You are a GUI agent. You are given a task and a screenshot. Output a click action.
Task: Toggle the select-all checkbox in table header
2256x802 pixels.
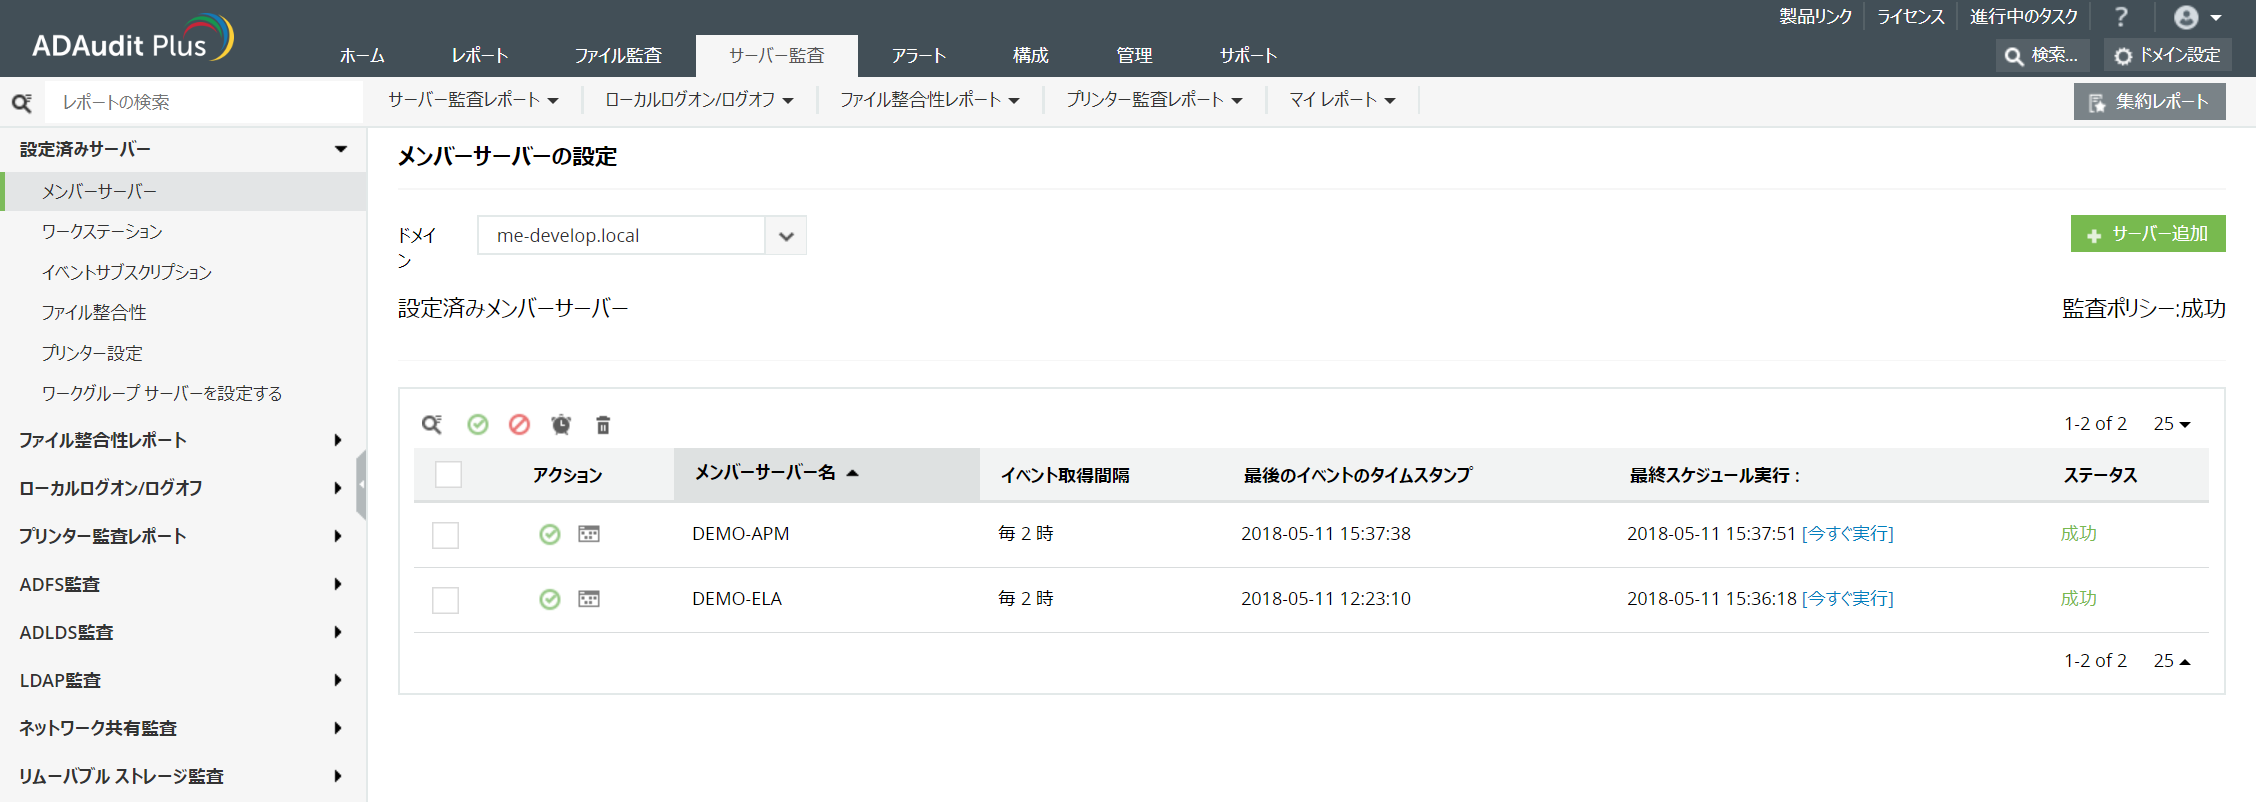(448, 474)
